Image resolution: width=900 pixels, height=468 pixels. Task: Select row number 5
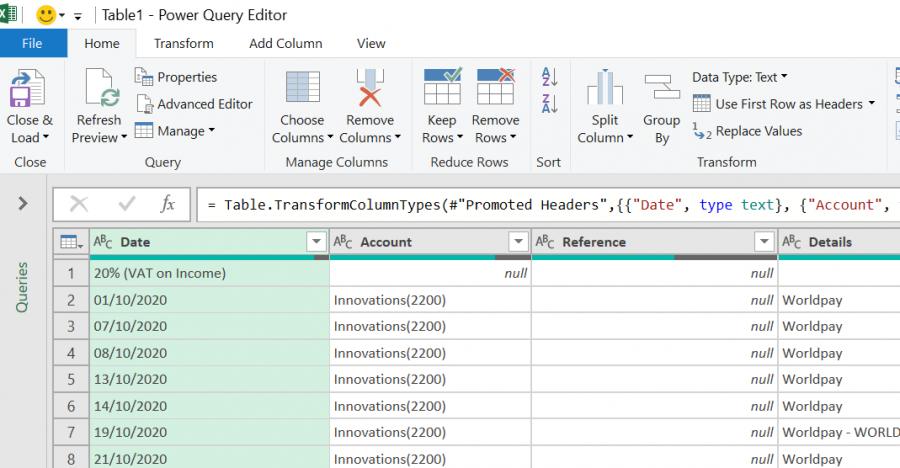coord(71,380)
